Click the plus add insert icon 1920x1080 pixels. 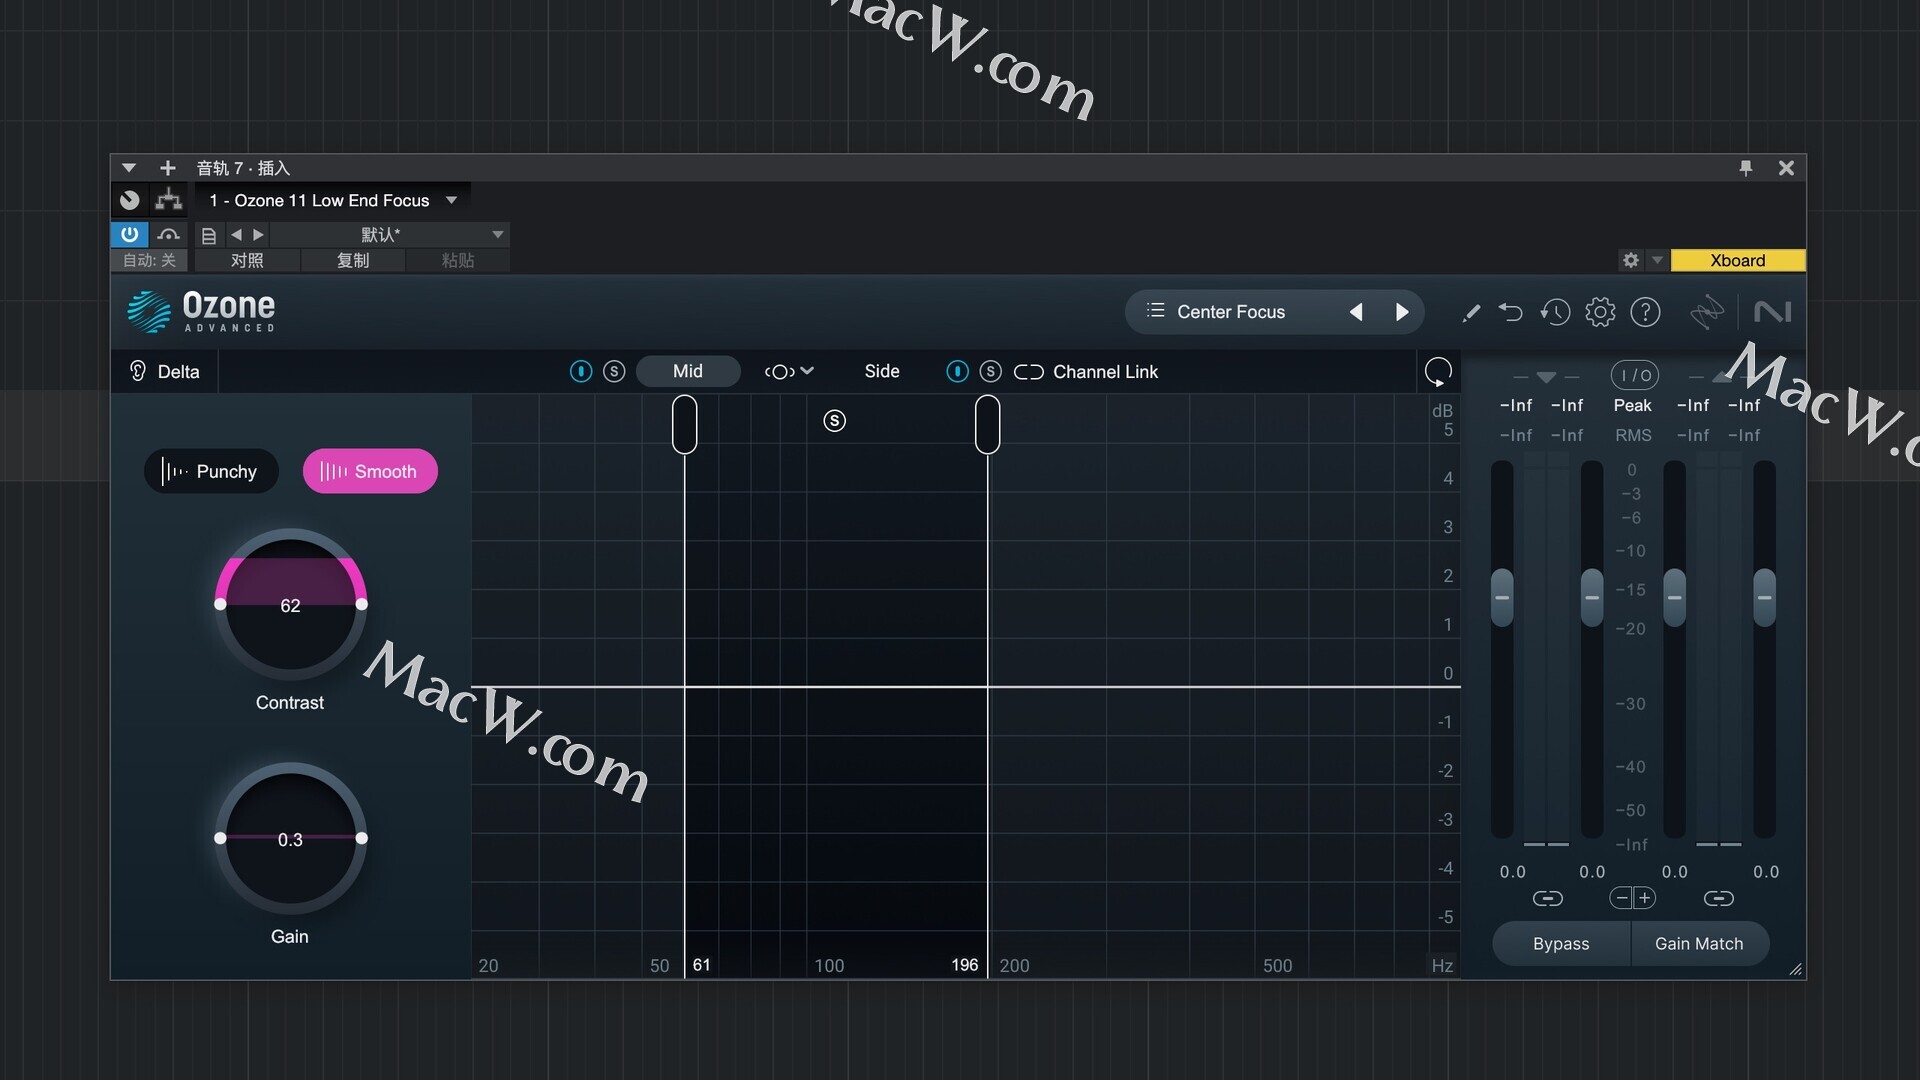pos(168,168)
